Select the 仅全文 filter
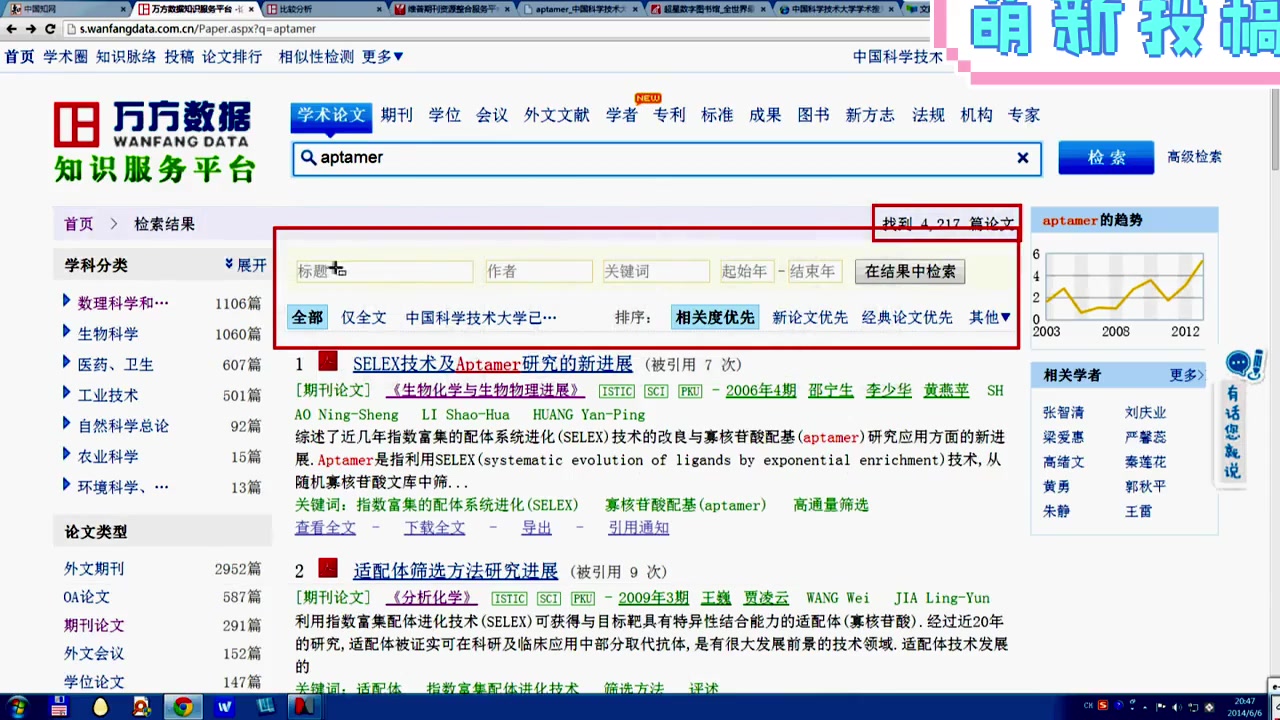Viewport: 1280px width, 720px height. 364,317
